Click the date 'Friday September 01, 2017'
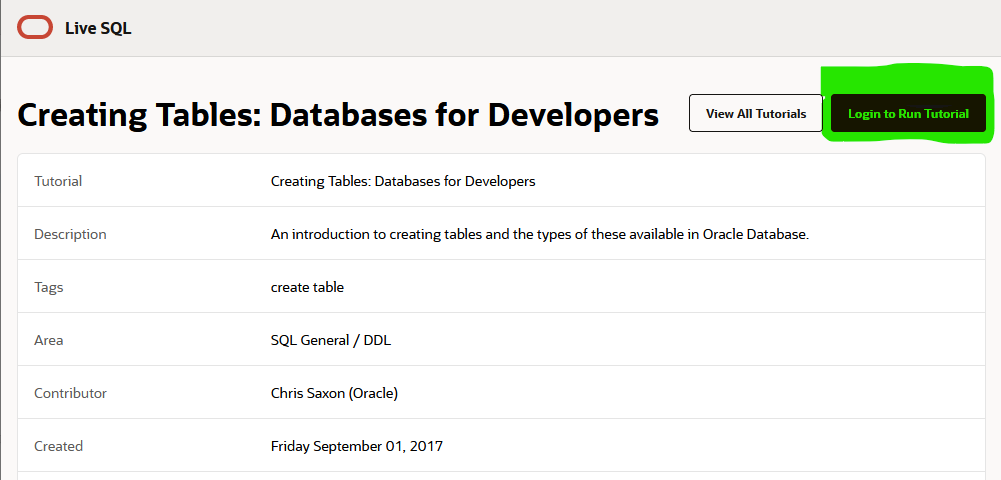 pyautogui.click(x=357, y=446)
